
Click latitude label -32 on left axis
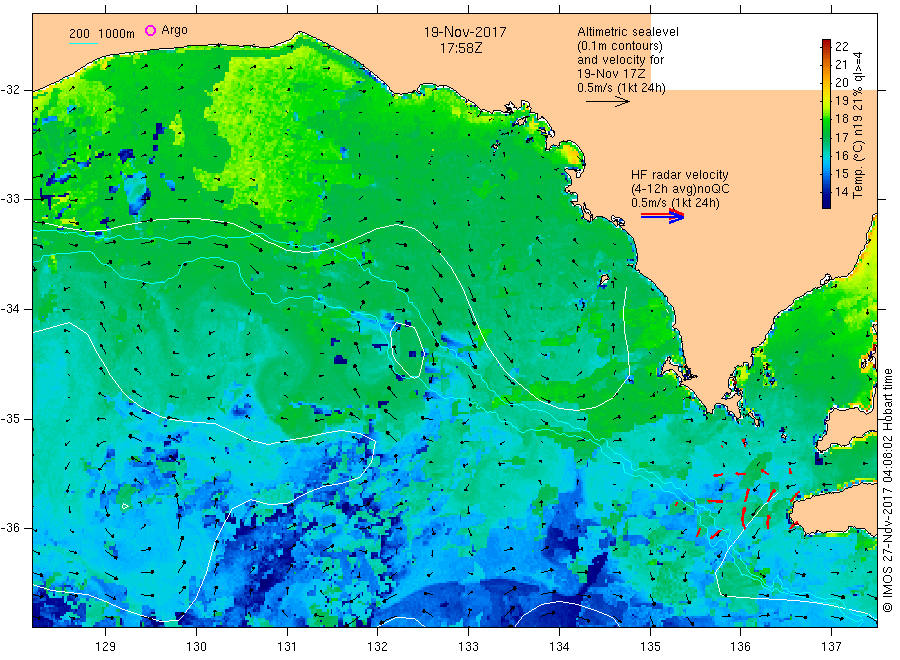(x=11, y=90)
